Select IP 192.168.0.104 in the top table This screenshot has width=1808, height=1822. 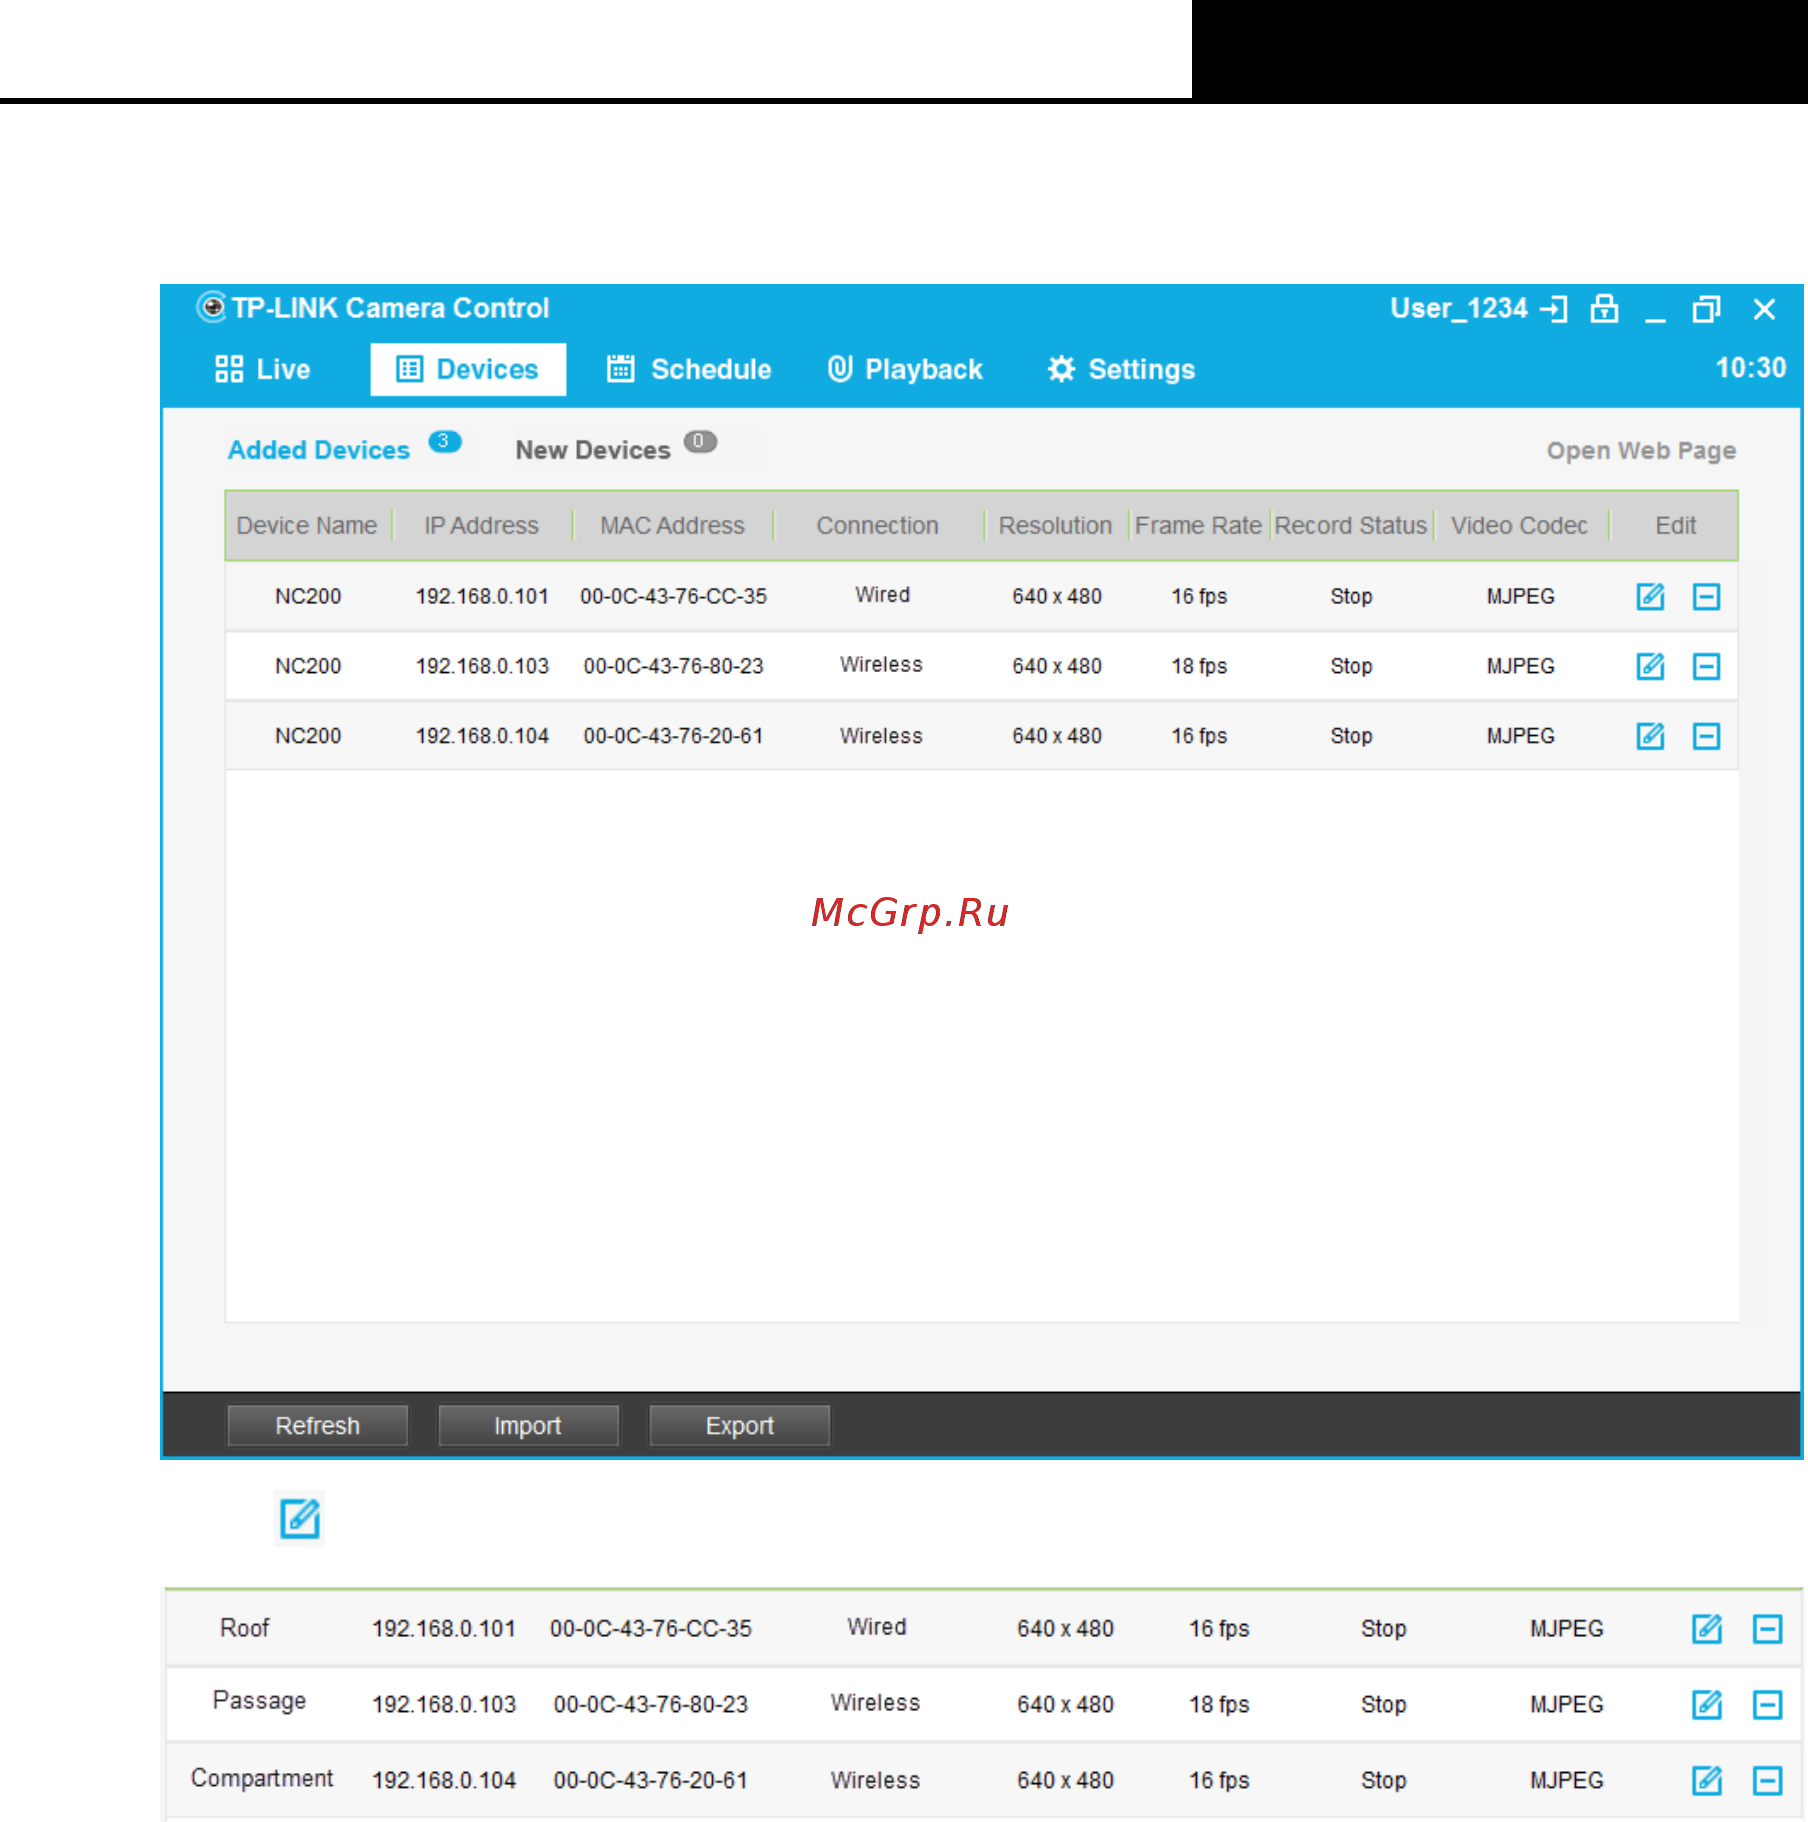[482, 736]
